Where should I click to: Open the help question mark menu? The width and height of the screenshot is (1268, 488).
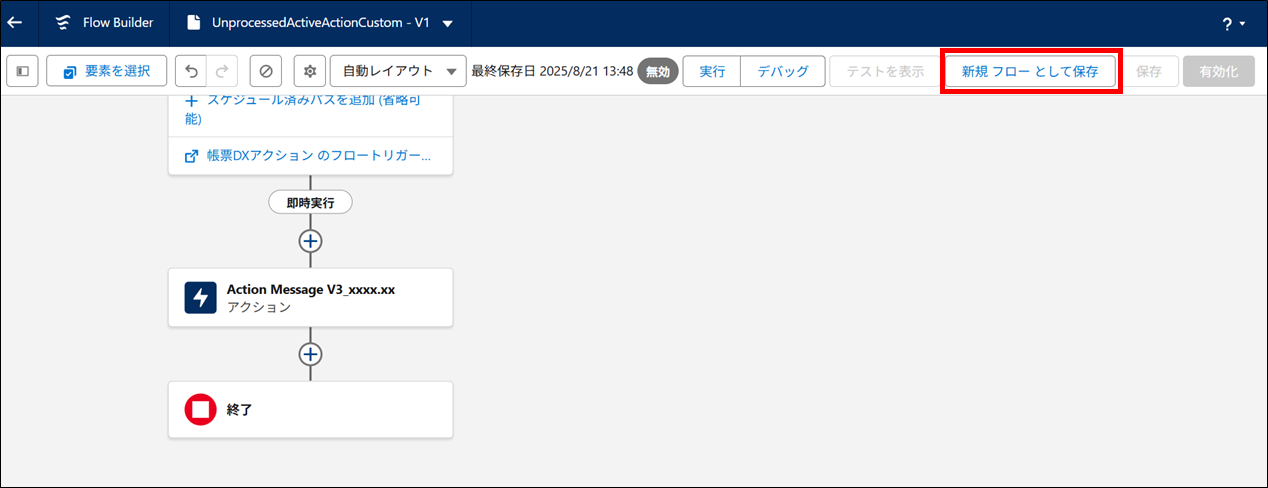(1233, 24)
